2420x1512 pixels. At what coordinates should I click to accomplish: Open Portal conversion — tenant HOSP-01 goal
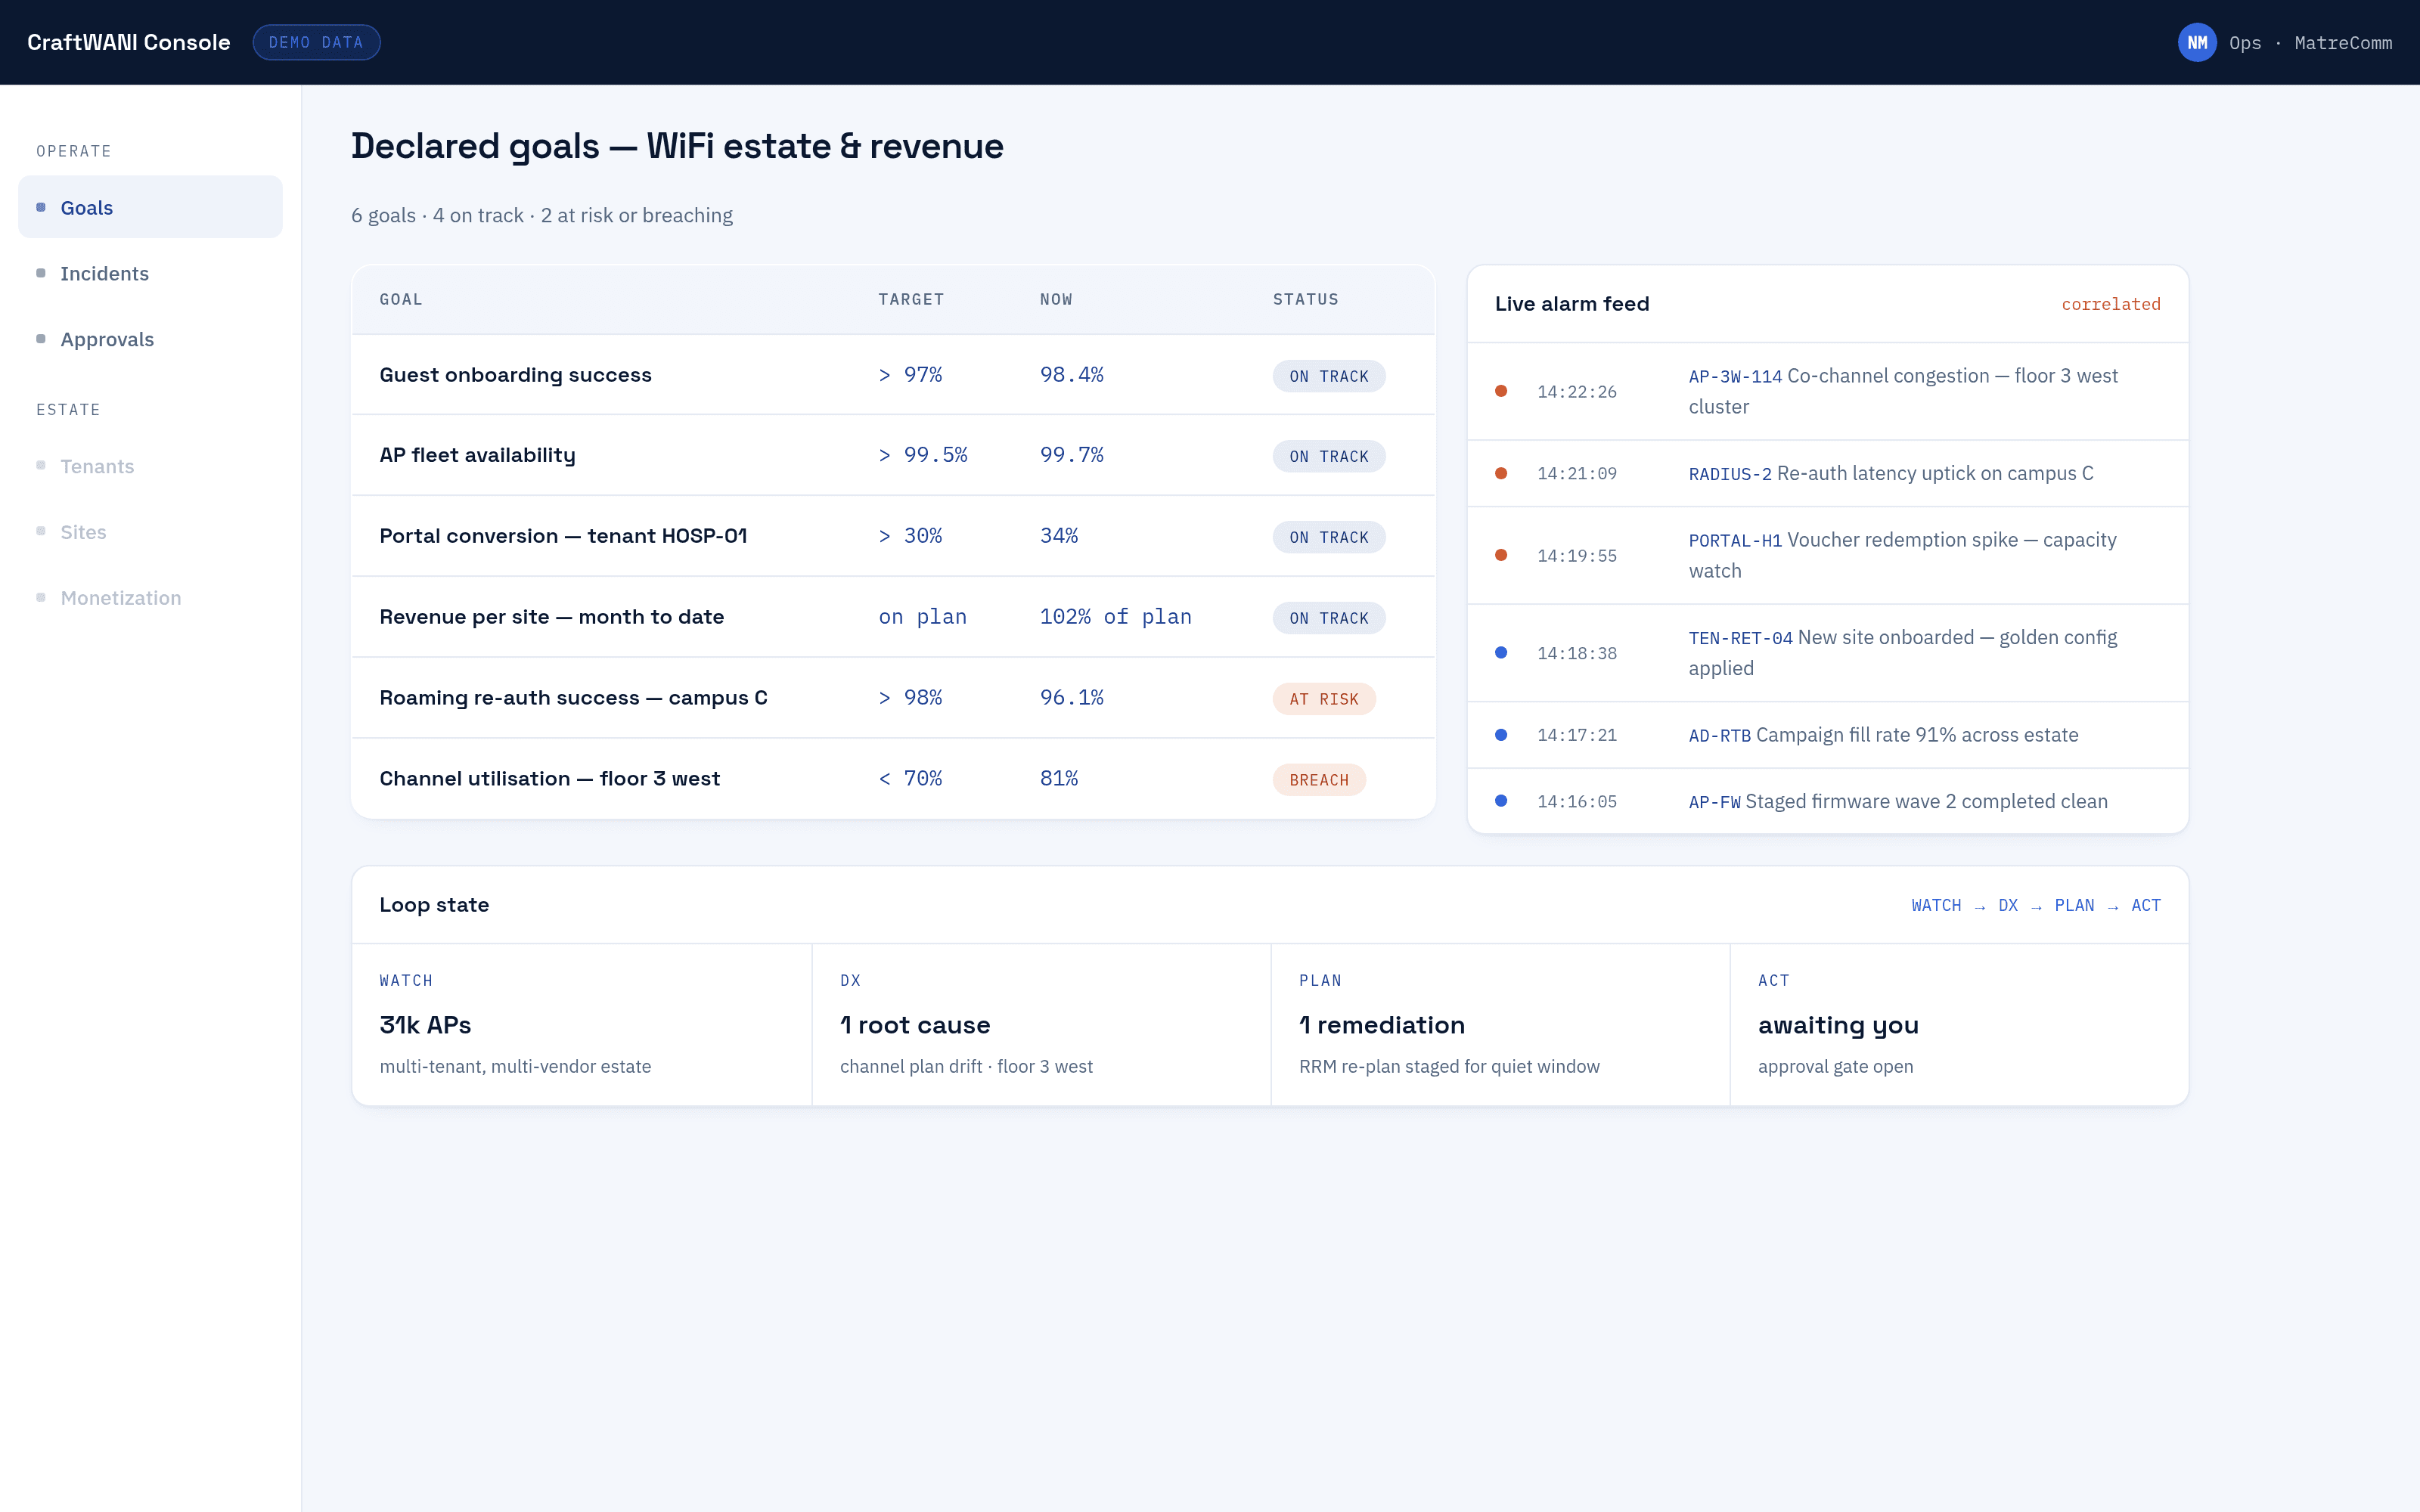pos(893,536)
